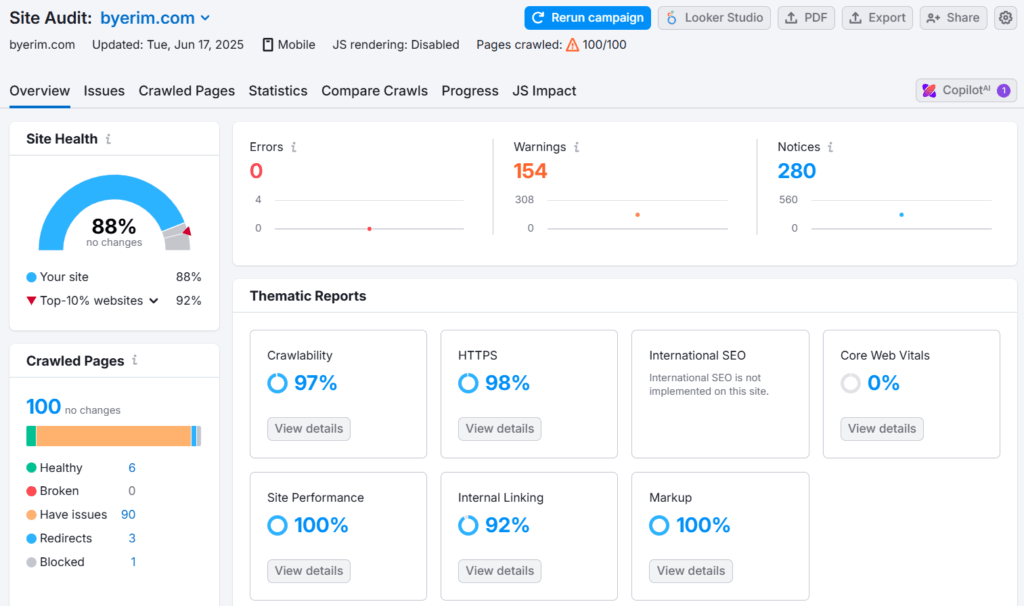Image resolution: width=1024 pixels, height=606 pixels.
Task: View details for Site Performance
Action: [x=309, y=571]
